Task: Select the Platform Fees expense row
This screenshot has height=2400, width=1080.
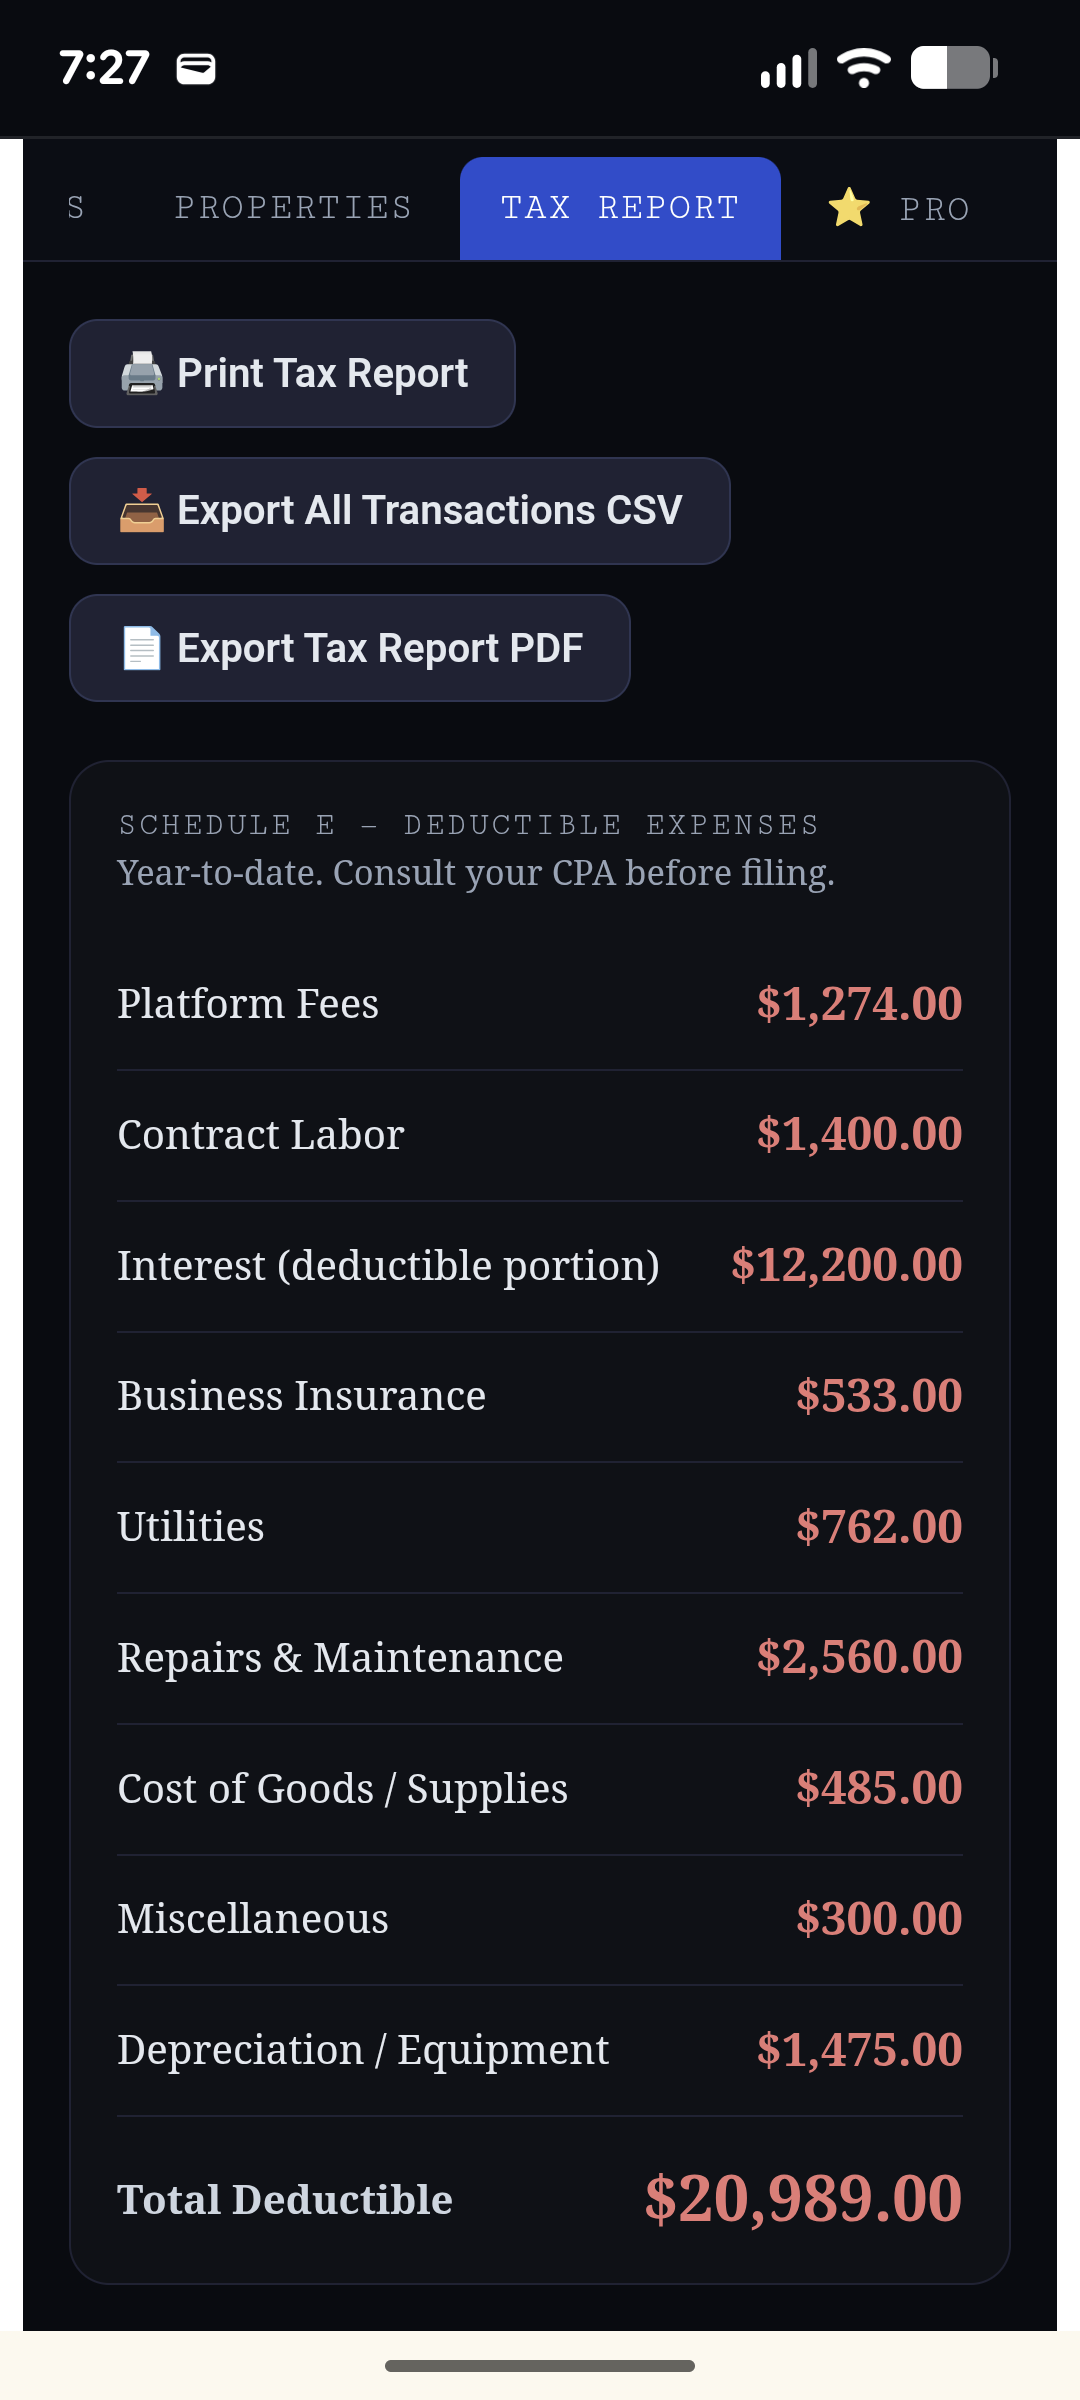Action: point(540,1005)
